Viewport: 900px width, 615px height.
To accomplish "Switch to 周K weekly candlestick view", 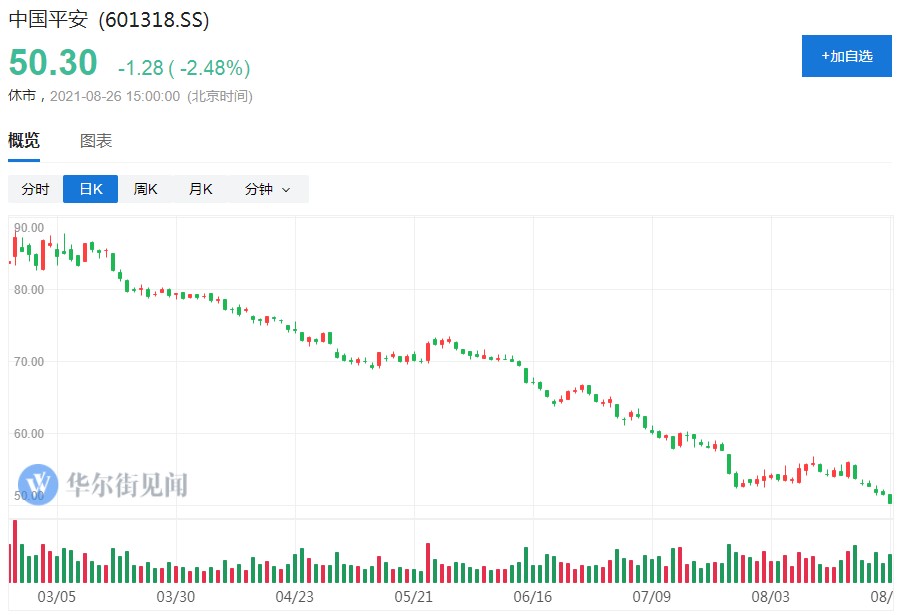I will click(146, 189).
